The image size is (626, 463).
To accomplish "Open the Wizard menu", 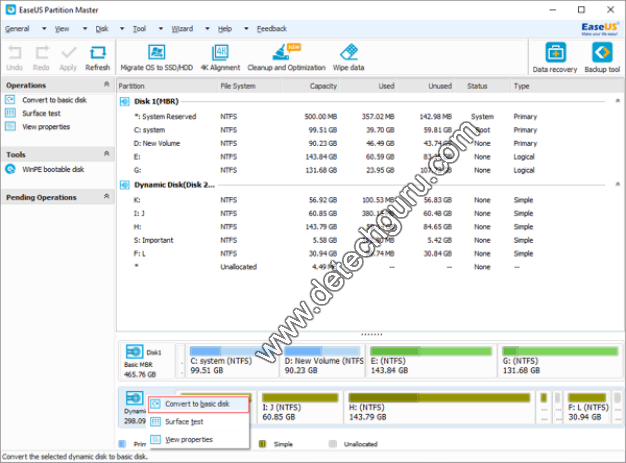I will click(x=182, y=29).
